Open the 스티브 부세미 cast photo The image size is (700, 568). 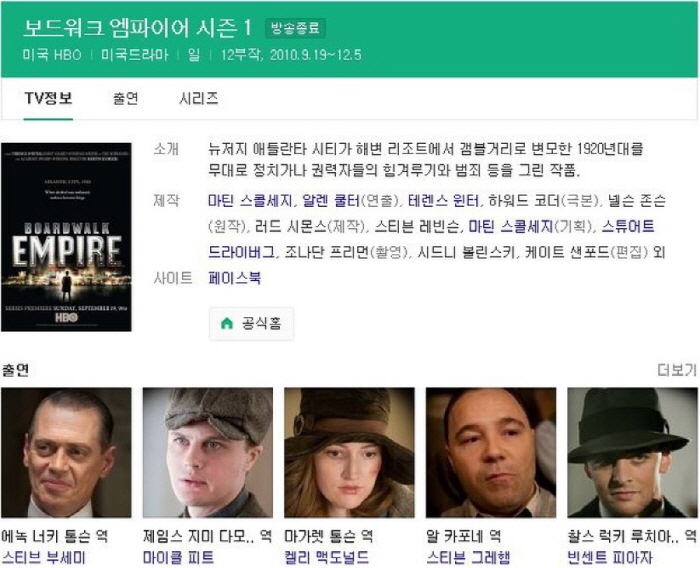(66, 452)
